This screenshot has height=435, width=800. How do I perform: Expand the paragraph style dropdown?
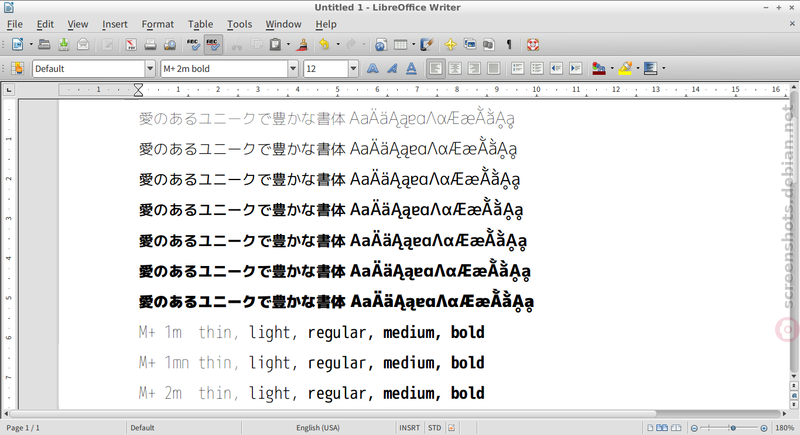click(150, 68)
